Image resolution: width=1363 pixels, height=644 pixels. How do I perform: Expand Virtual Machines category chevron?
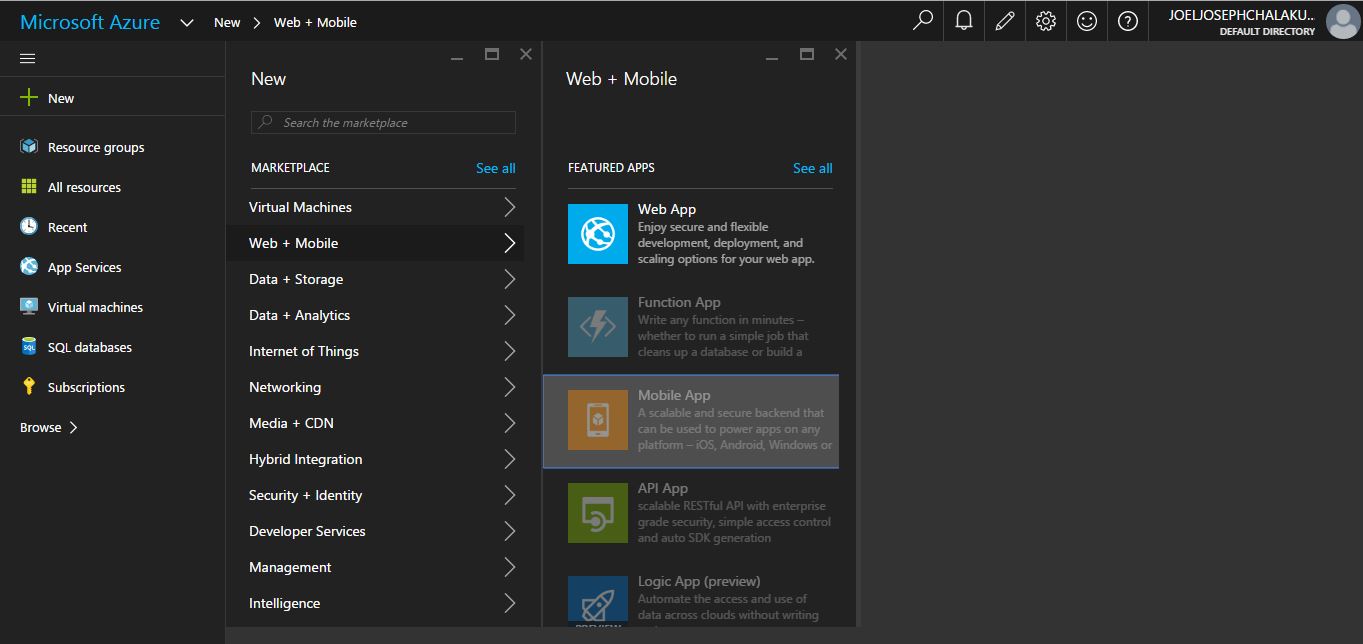coord(510,207)
